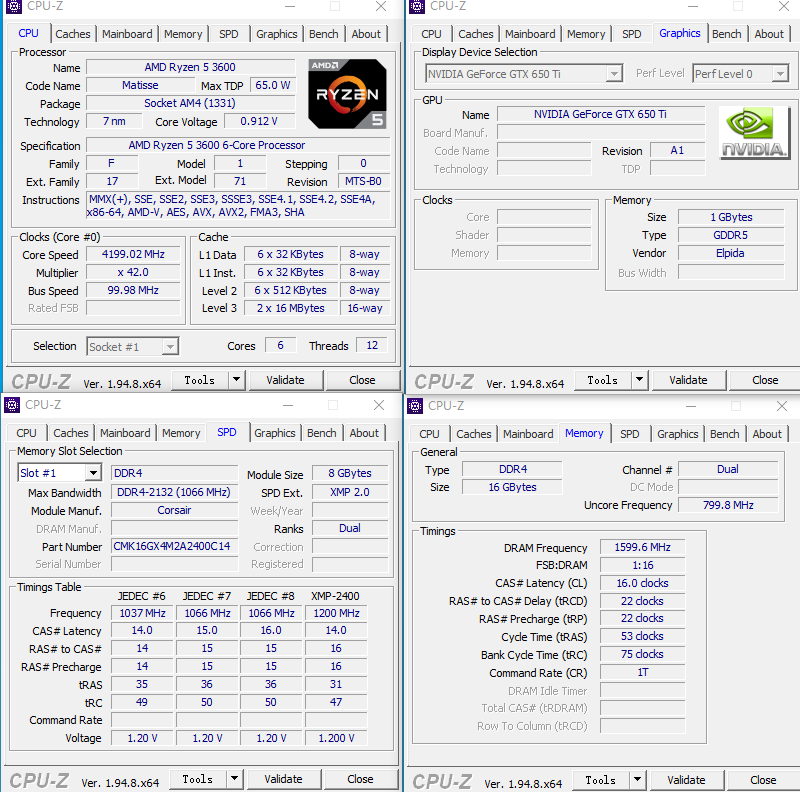
Task: Click the Channel # value Dual
Action: click(728, 469)
